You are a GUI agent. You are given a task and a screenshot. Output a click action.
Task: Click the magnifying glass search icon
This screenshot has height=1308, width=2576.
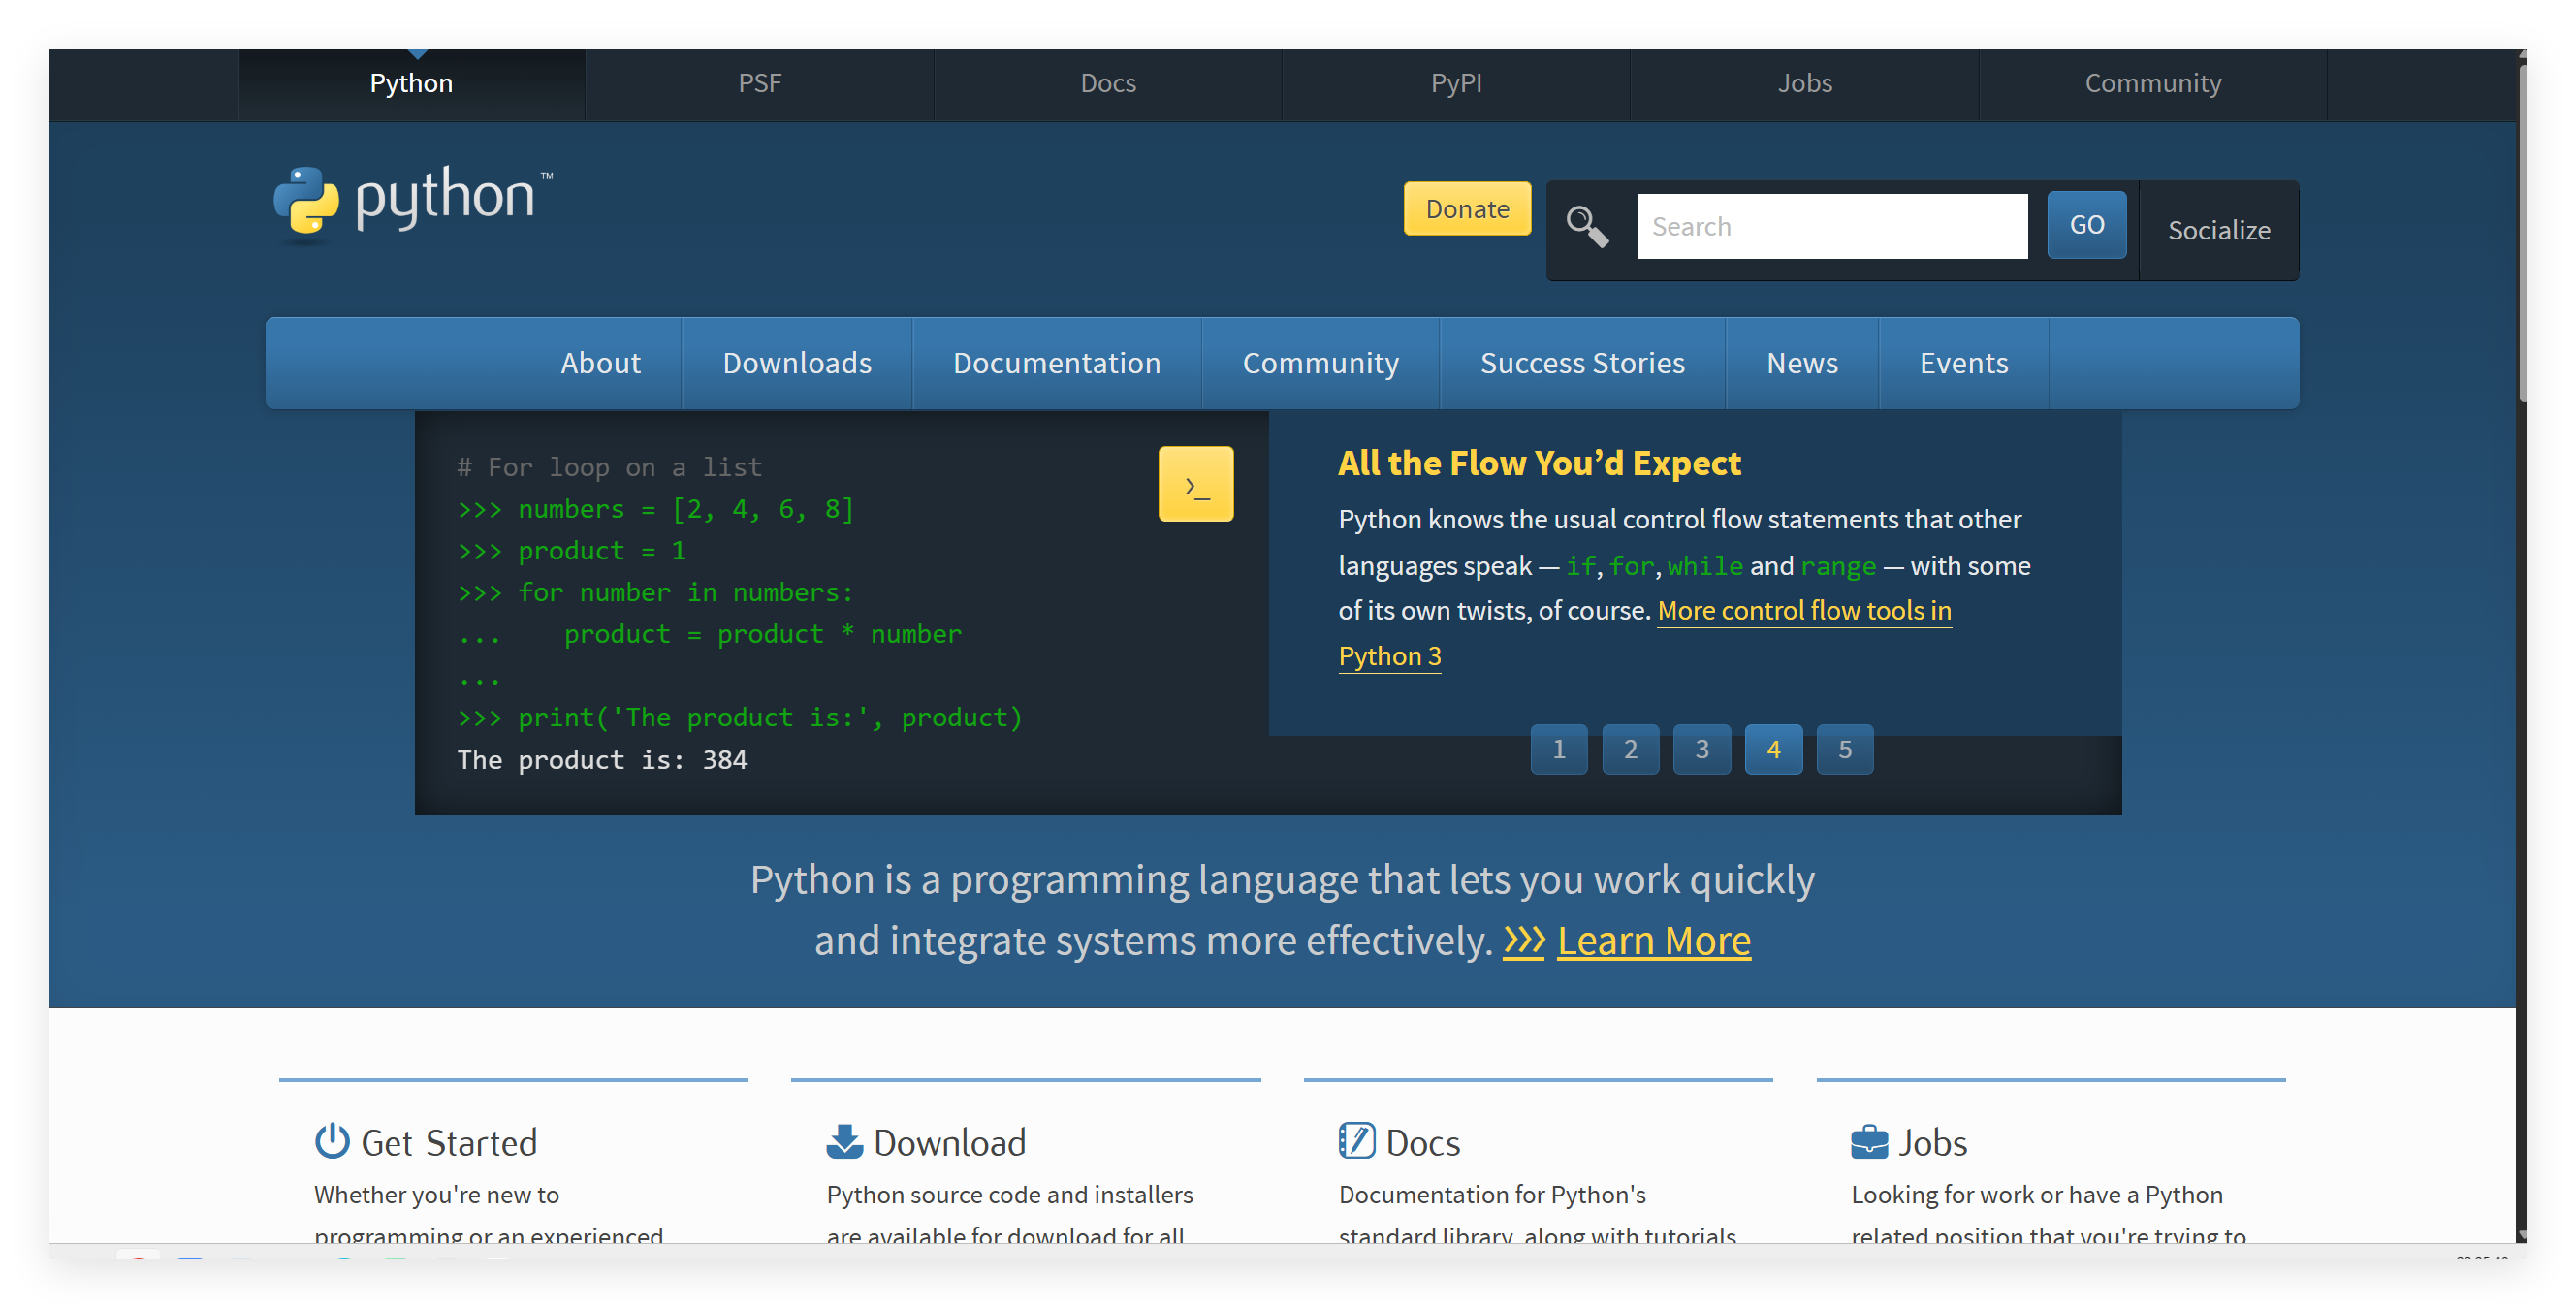click(1587, 226)
